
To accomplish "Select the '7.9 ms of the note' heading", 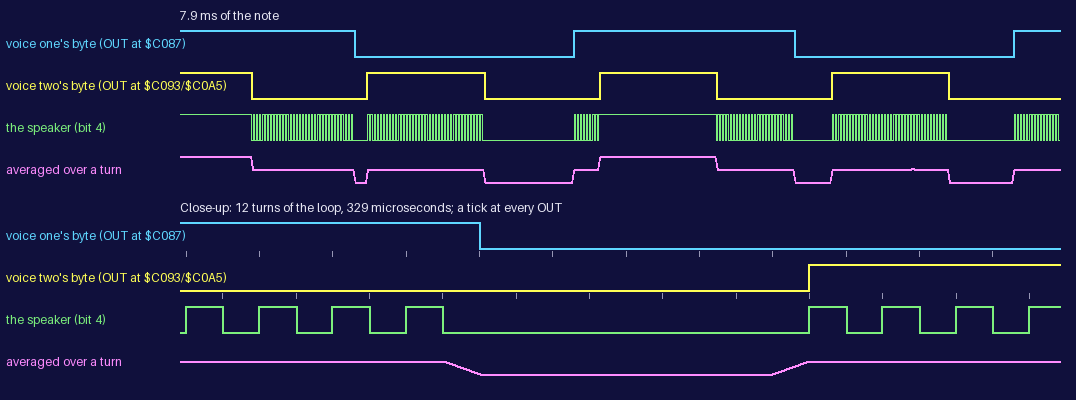I will (229, 16).
